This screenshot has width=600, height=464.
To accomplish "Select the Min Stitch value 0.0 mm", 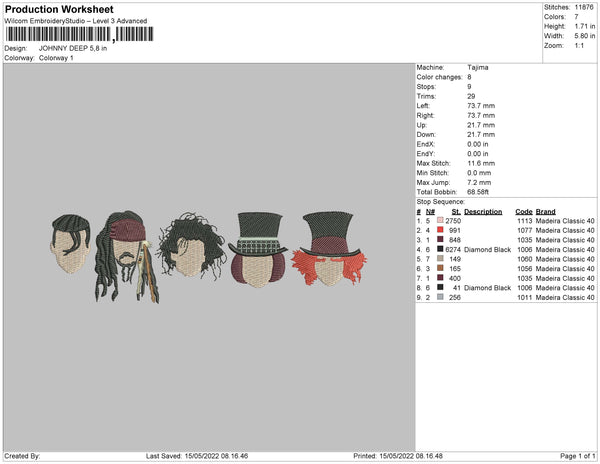I will click(479, 173).
